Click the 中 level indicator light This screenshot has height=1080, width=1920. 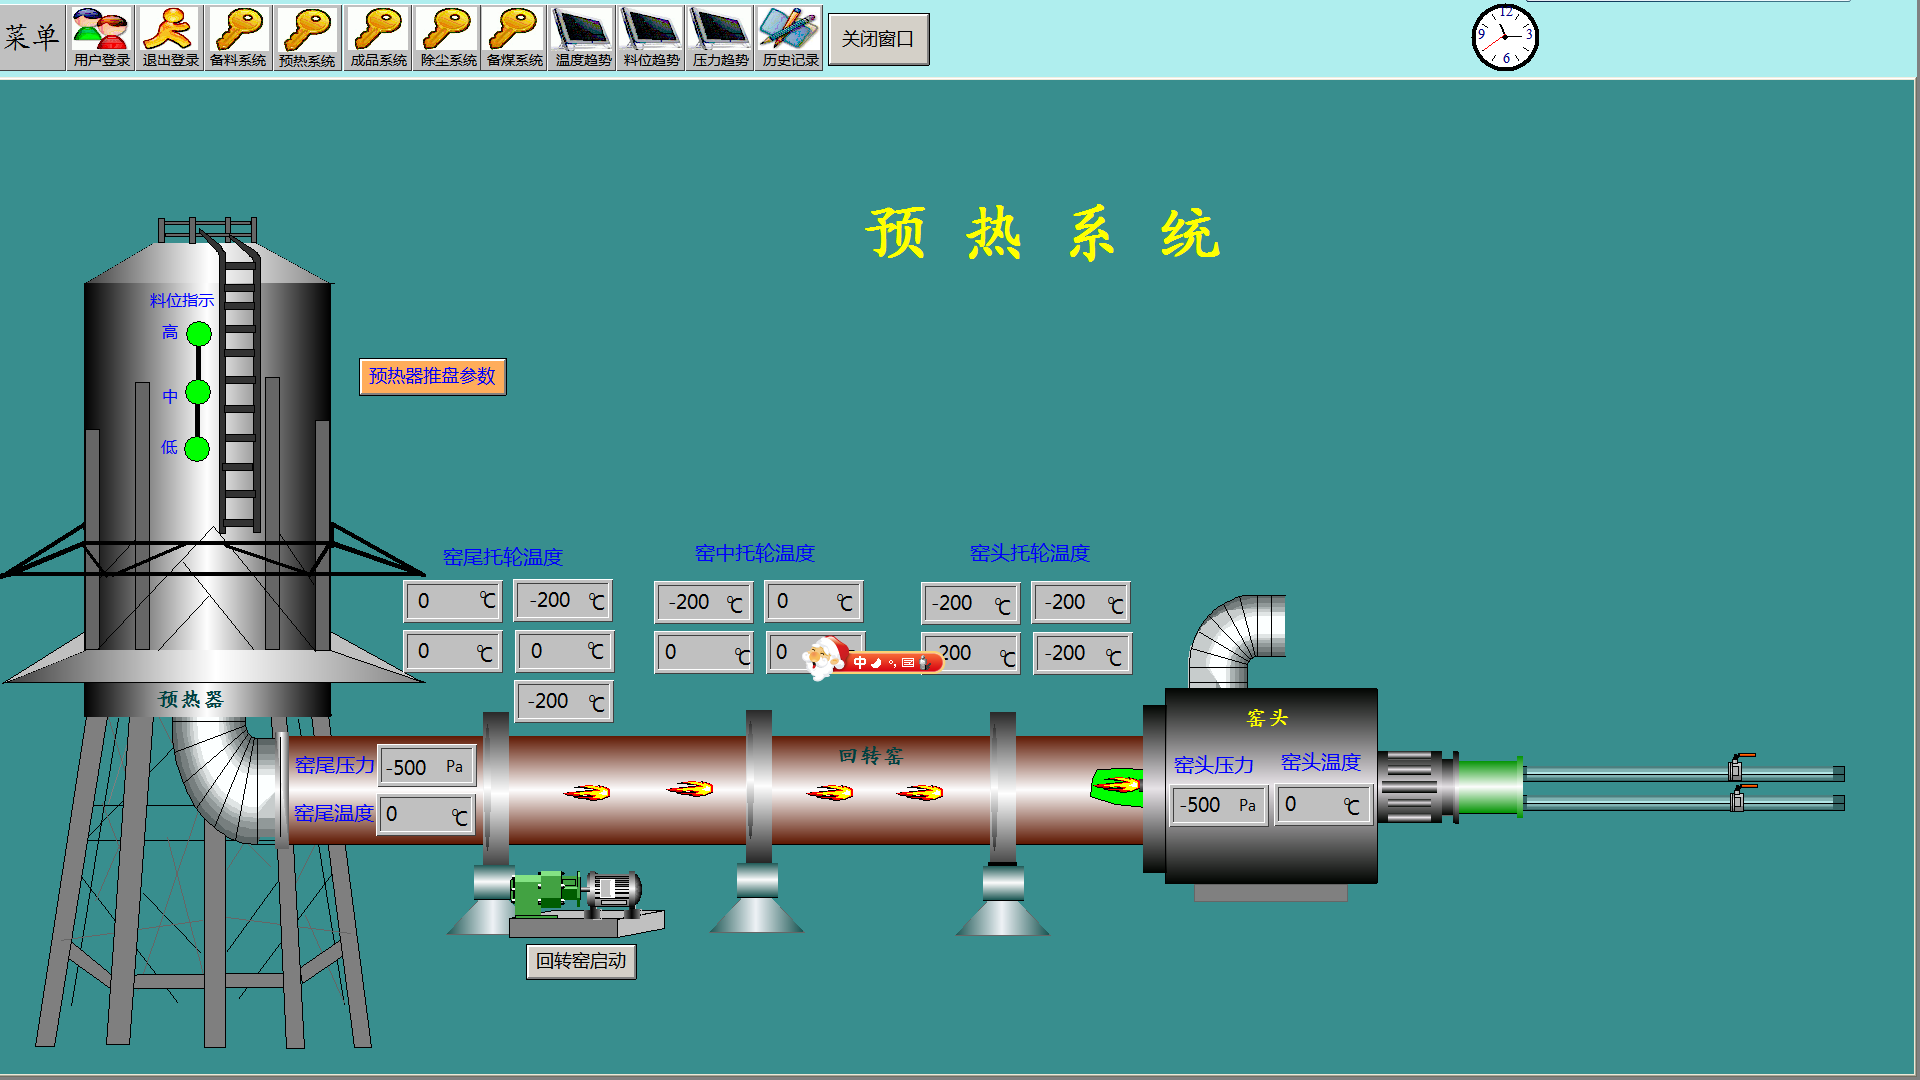pyautogui.click(x=198, y=392)
